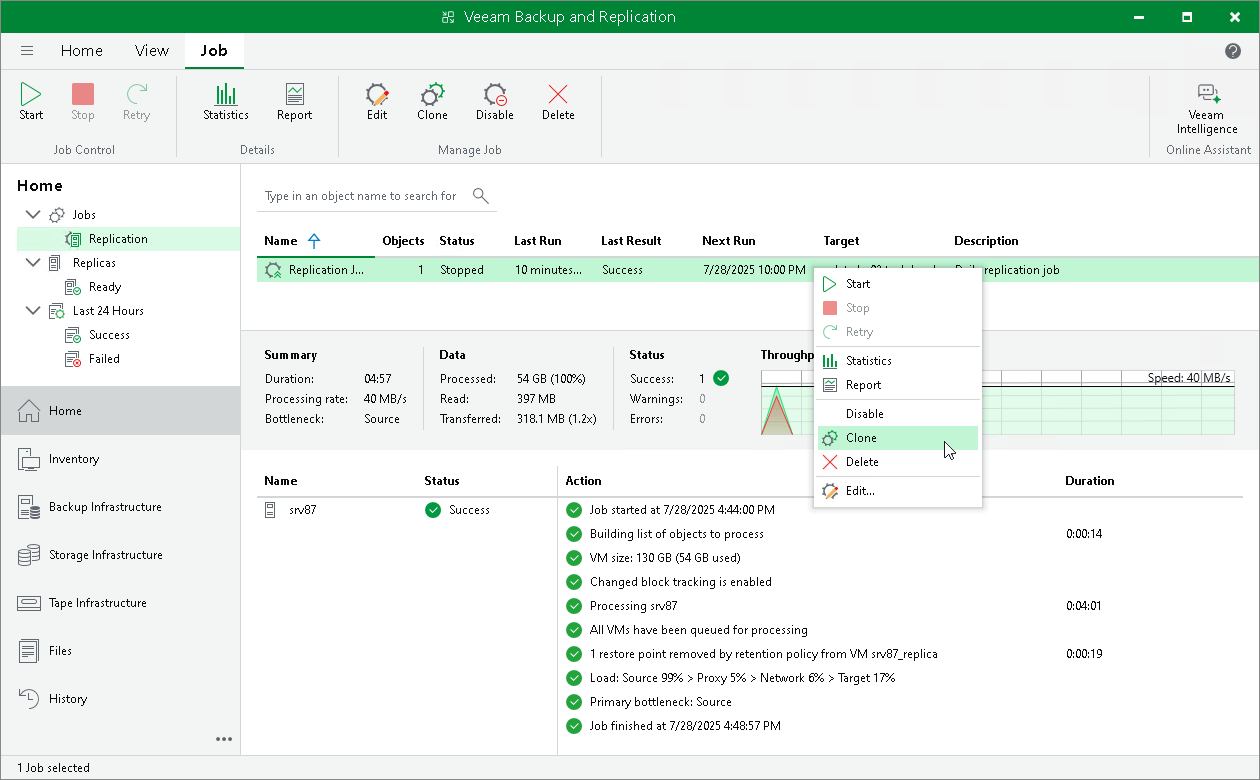Switch to the View ribbon tab

[x=152, y=51]
